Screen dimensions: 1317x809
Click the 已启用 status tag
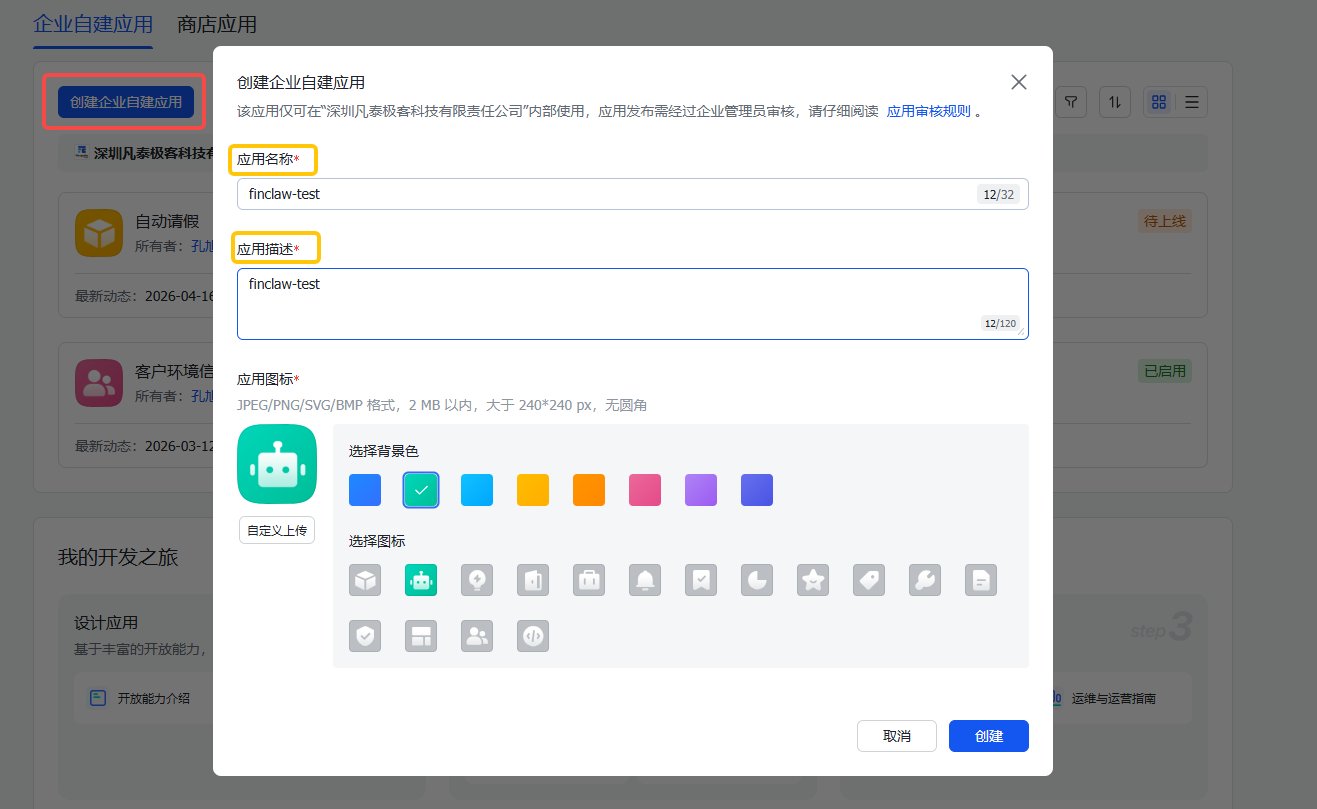[x=1165, y=372]
